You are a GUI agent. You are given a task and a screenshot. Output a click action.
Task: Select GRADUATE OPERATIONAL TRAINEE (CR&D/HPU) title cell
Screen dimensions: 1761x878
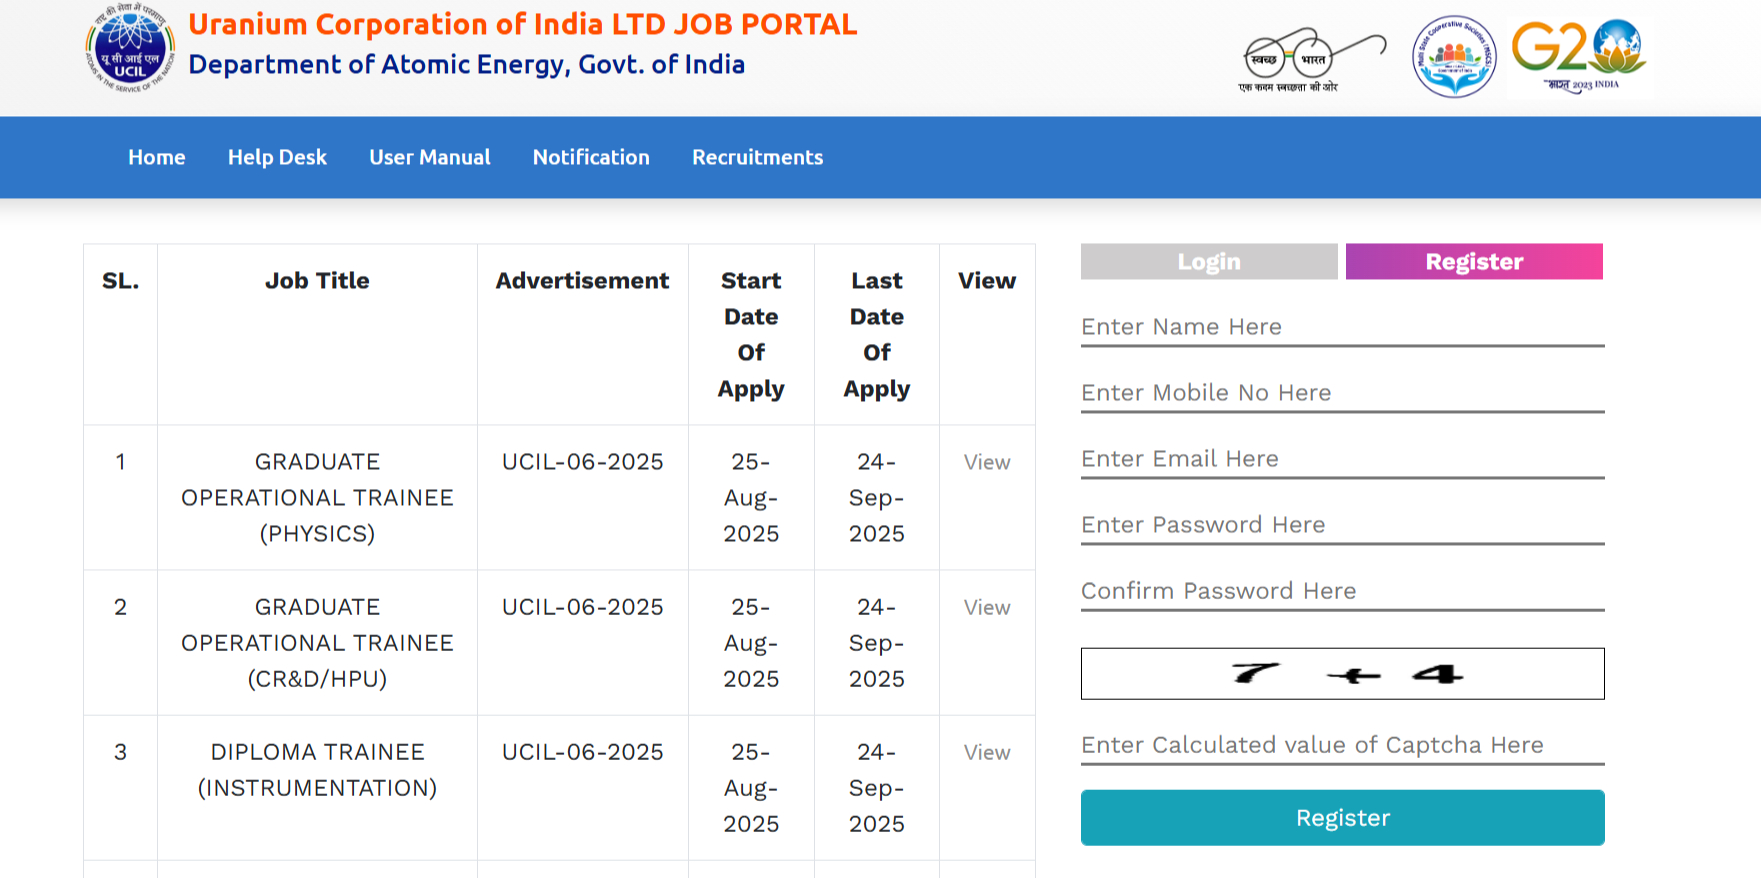coord(317,643)
